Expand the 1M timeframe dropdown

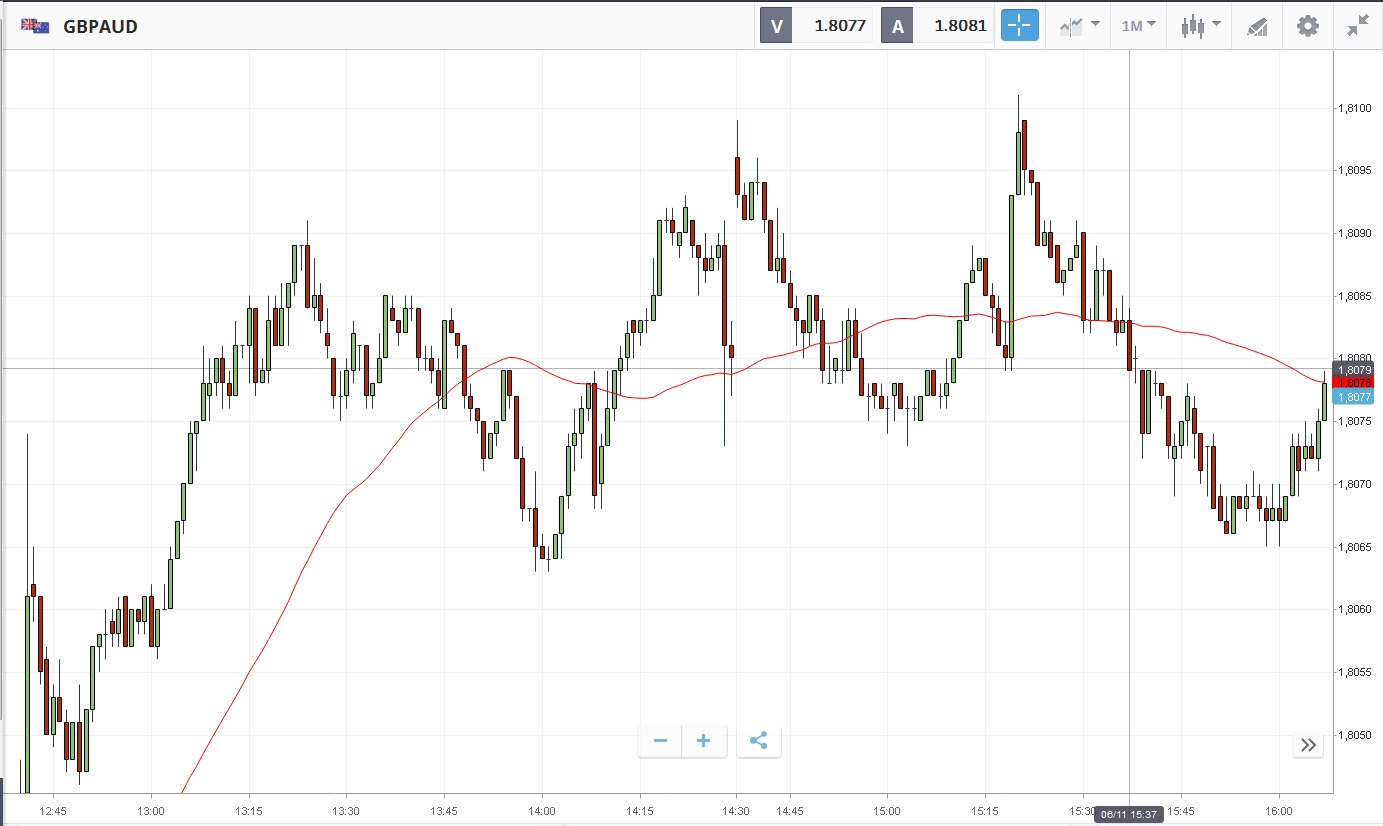[x=1139, y=26]
